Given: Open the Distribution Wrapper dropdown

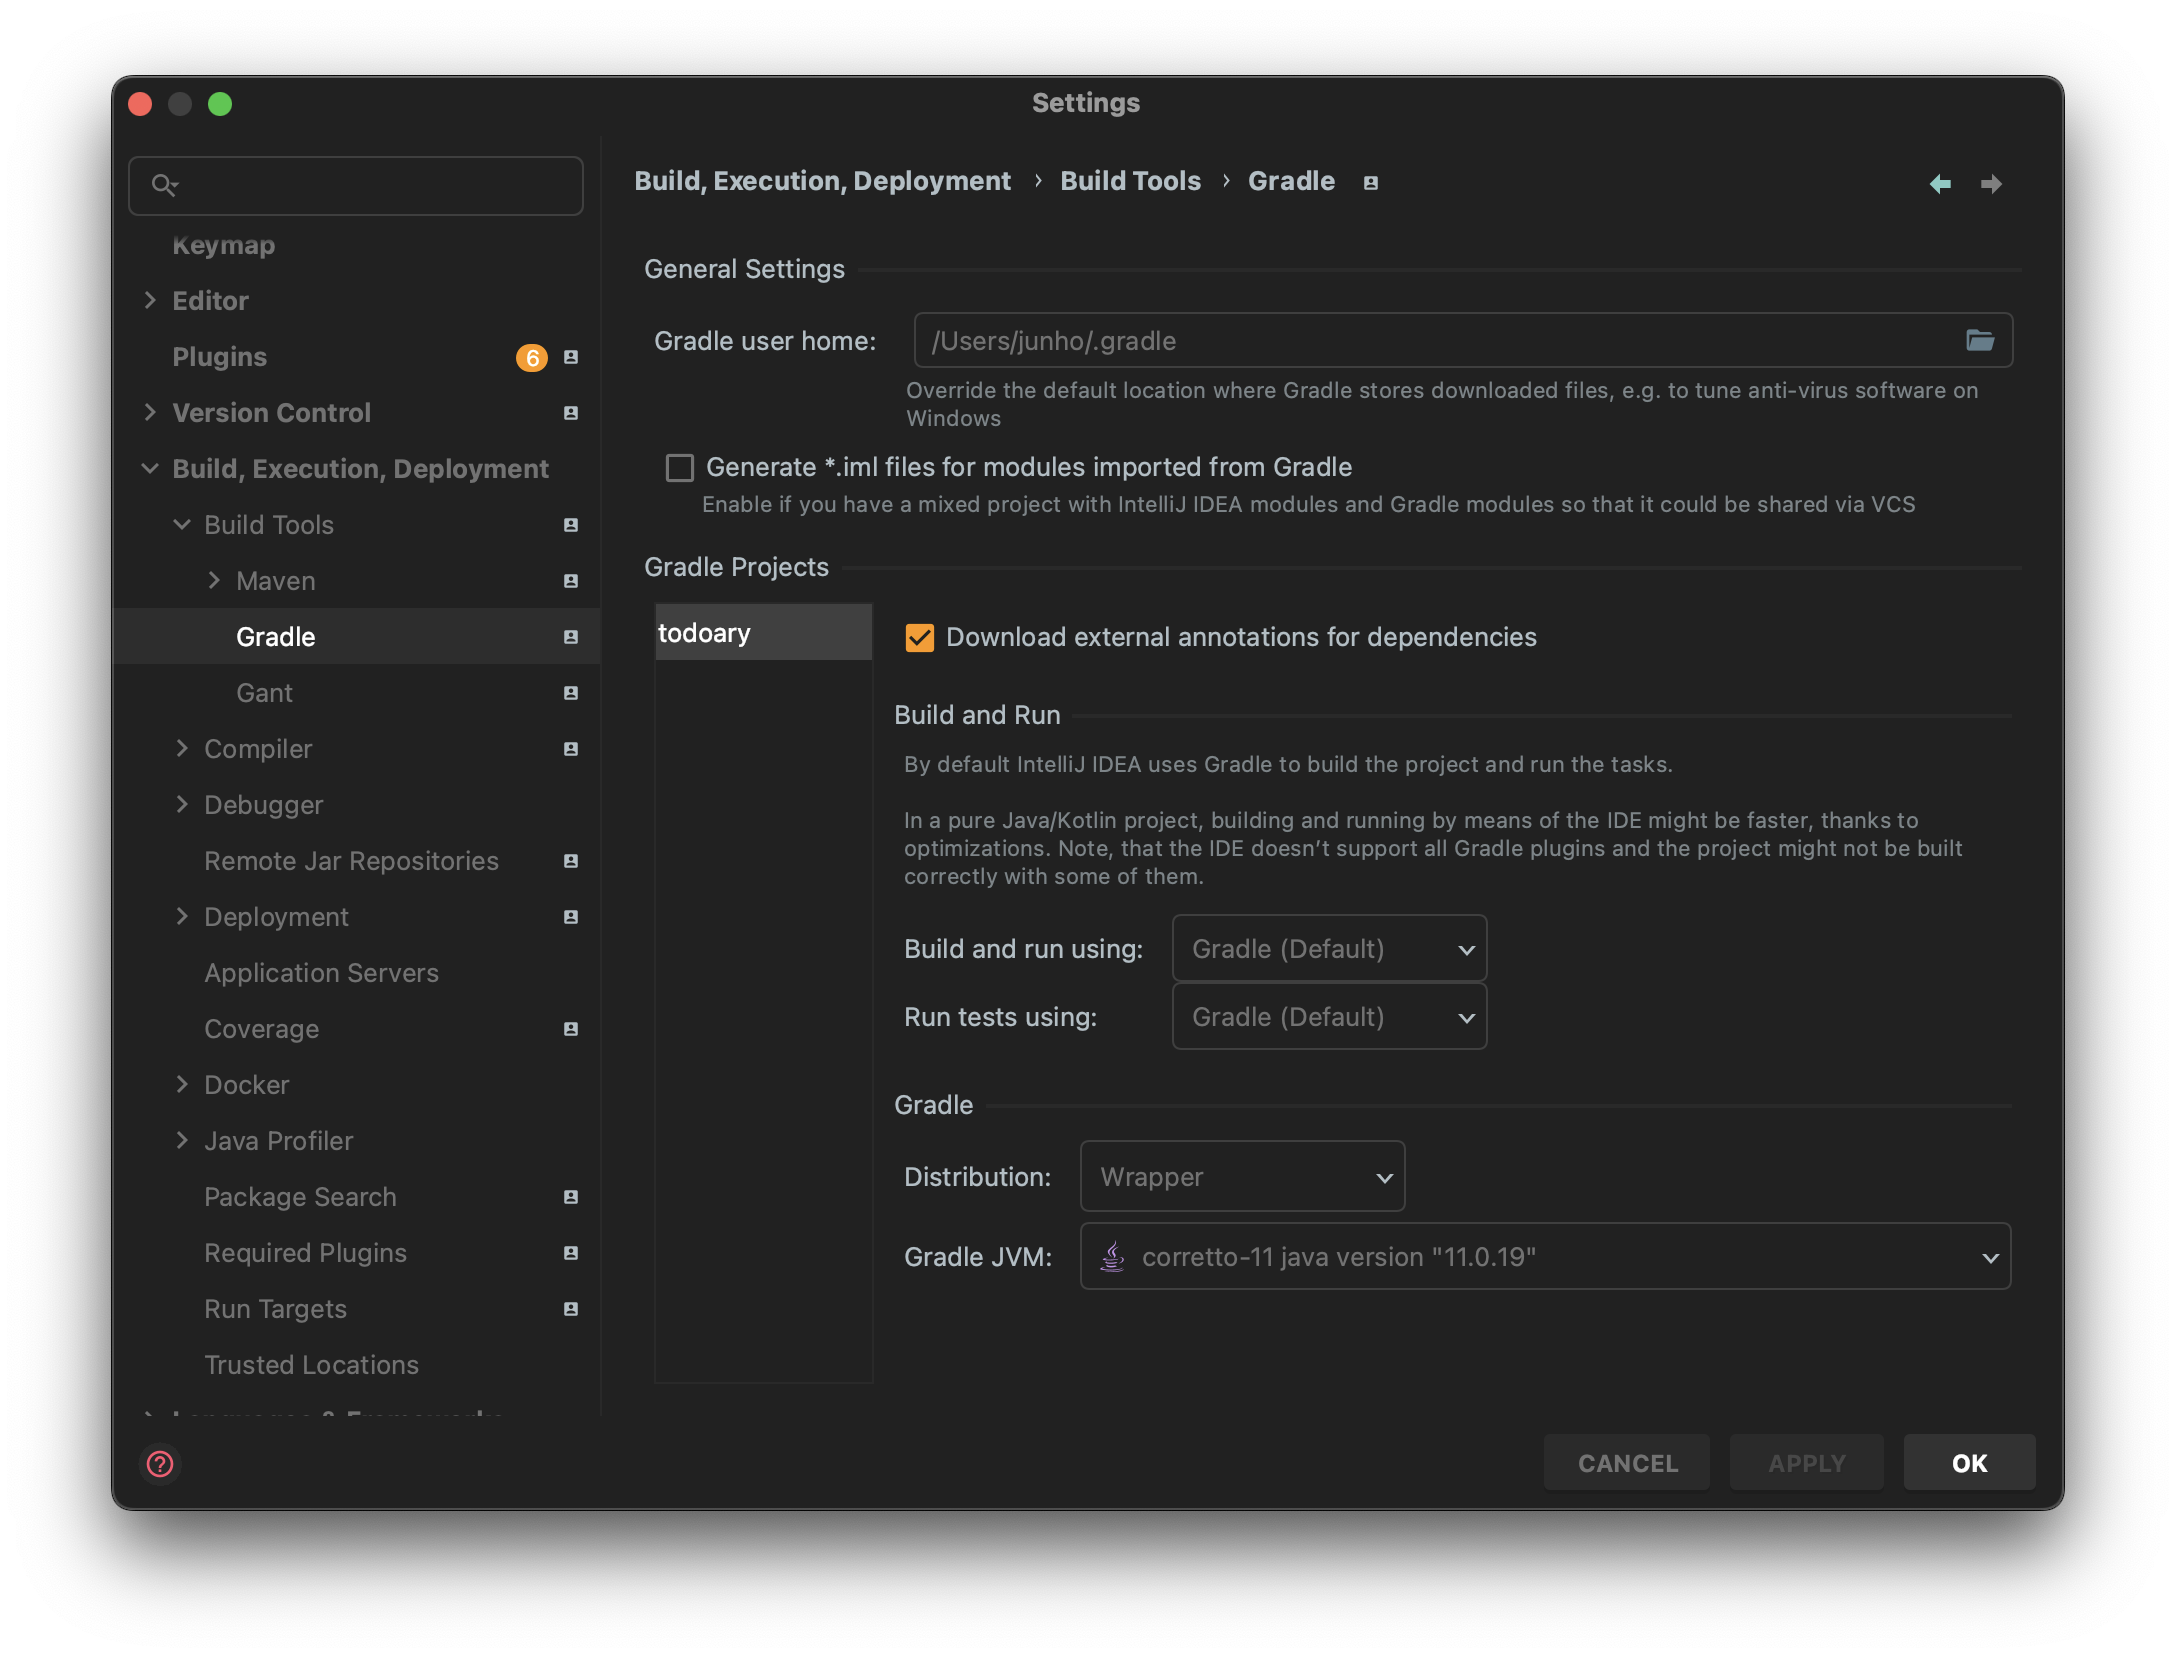Looking at the screenshot, I should (1242, 1177).
